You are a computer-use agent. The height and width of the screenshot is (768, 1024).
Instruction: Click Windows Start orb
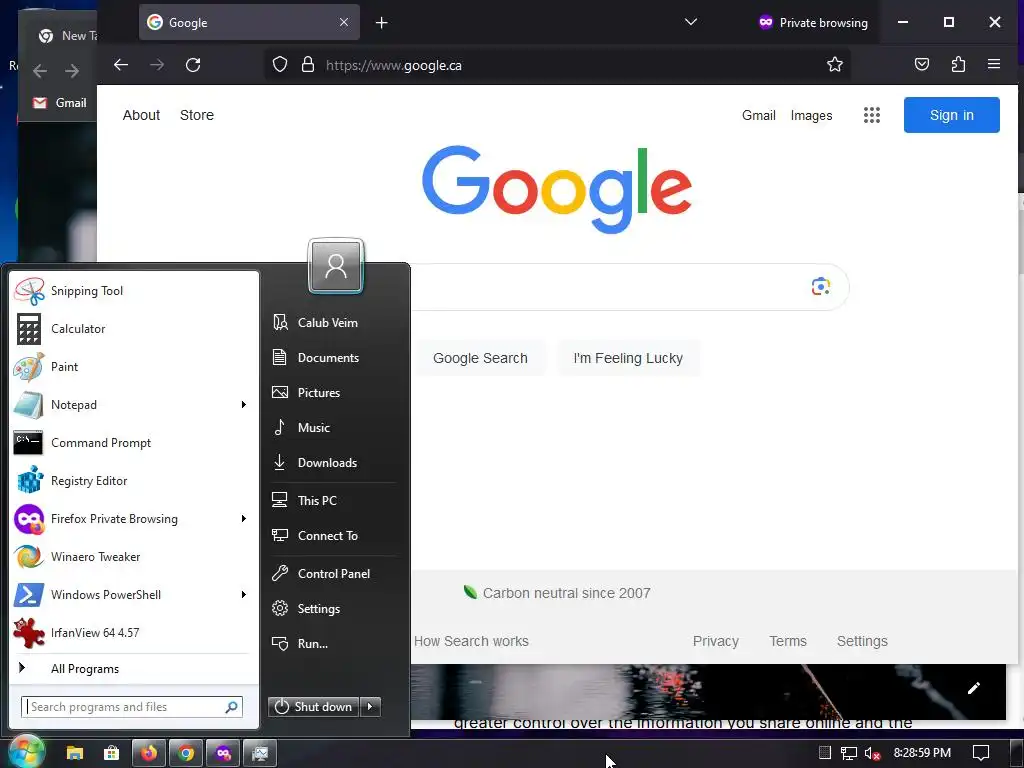pos(25,752)
